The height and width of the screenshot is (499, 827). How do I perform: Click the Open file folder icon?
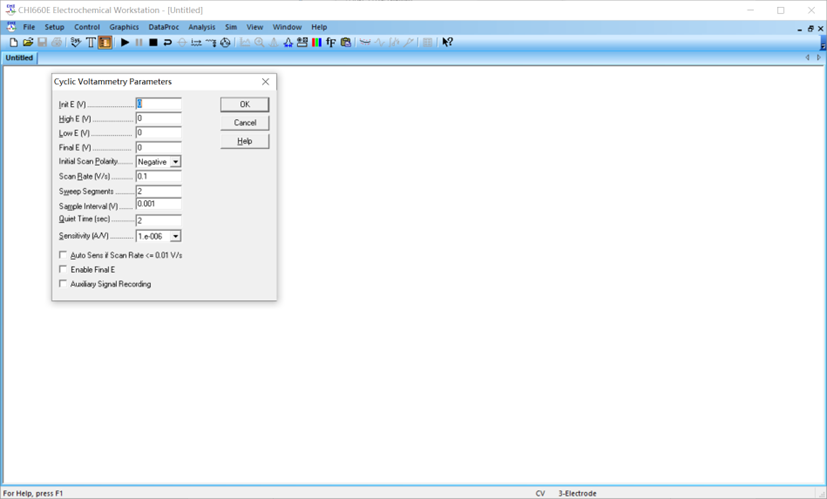[28, 42]
